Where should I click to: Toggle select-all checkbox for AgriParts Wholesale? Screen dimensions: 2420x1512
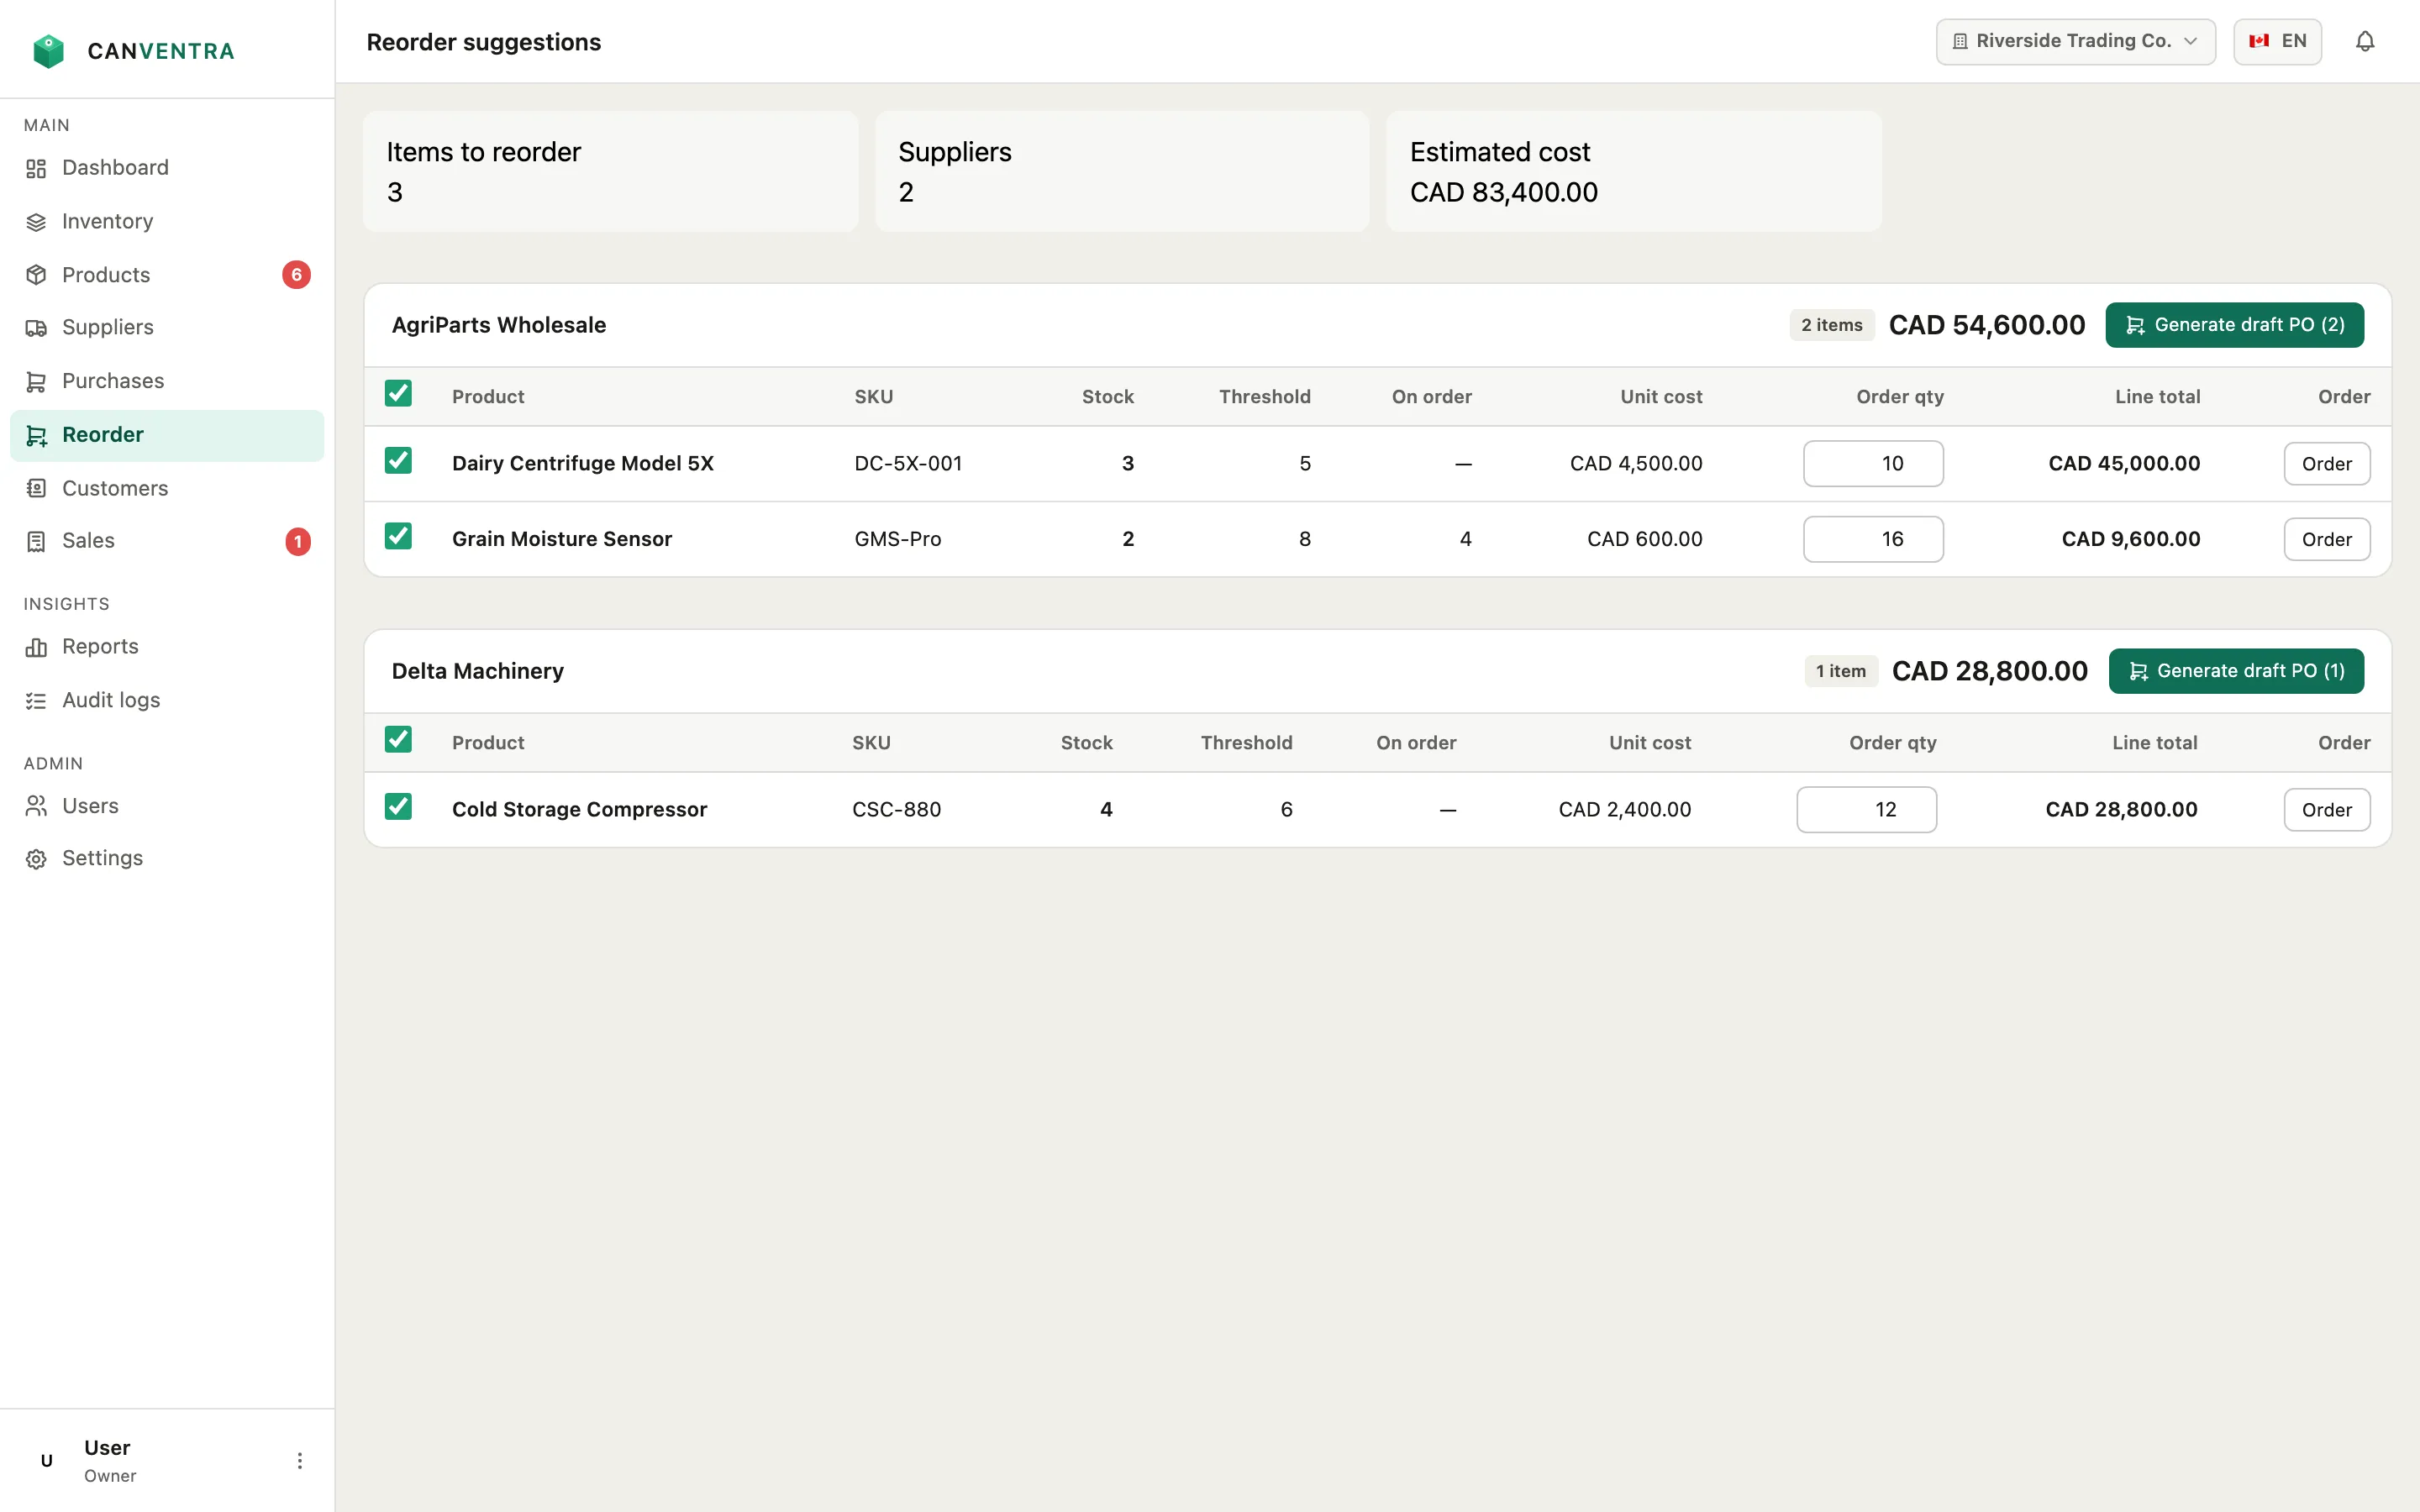[398, 394]
